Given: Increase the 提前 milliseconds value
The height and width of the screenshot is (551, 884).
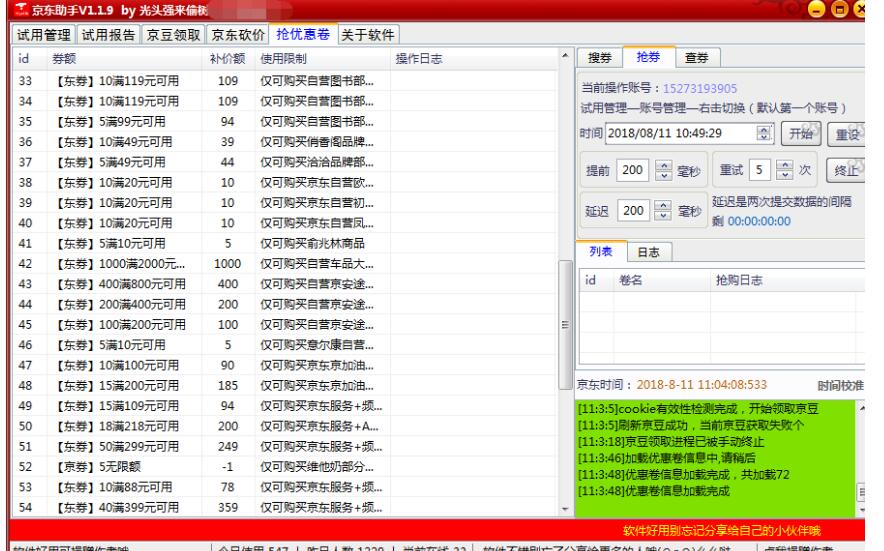Looking at the screenshot, I should click(664, 165).
